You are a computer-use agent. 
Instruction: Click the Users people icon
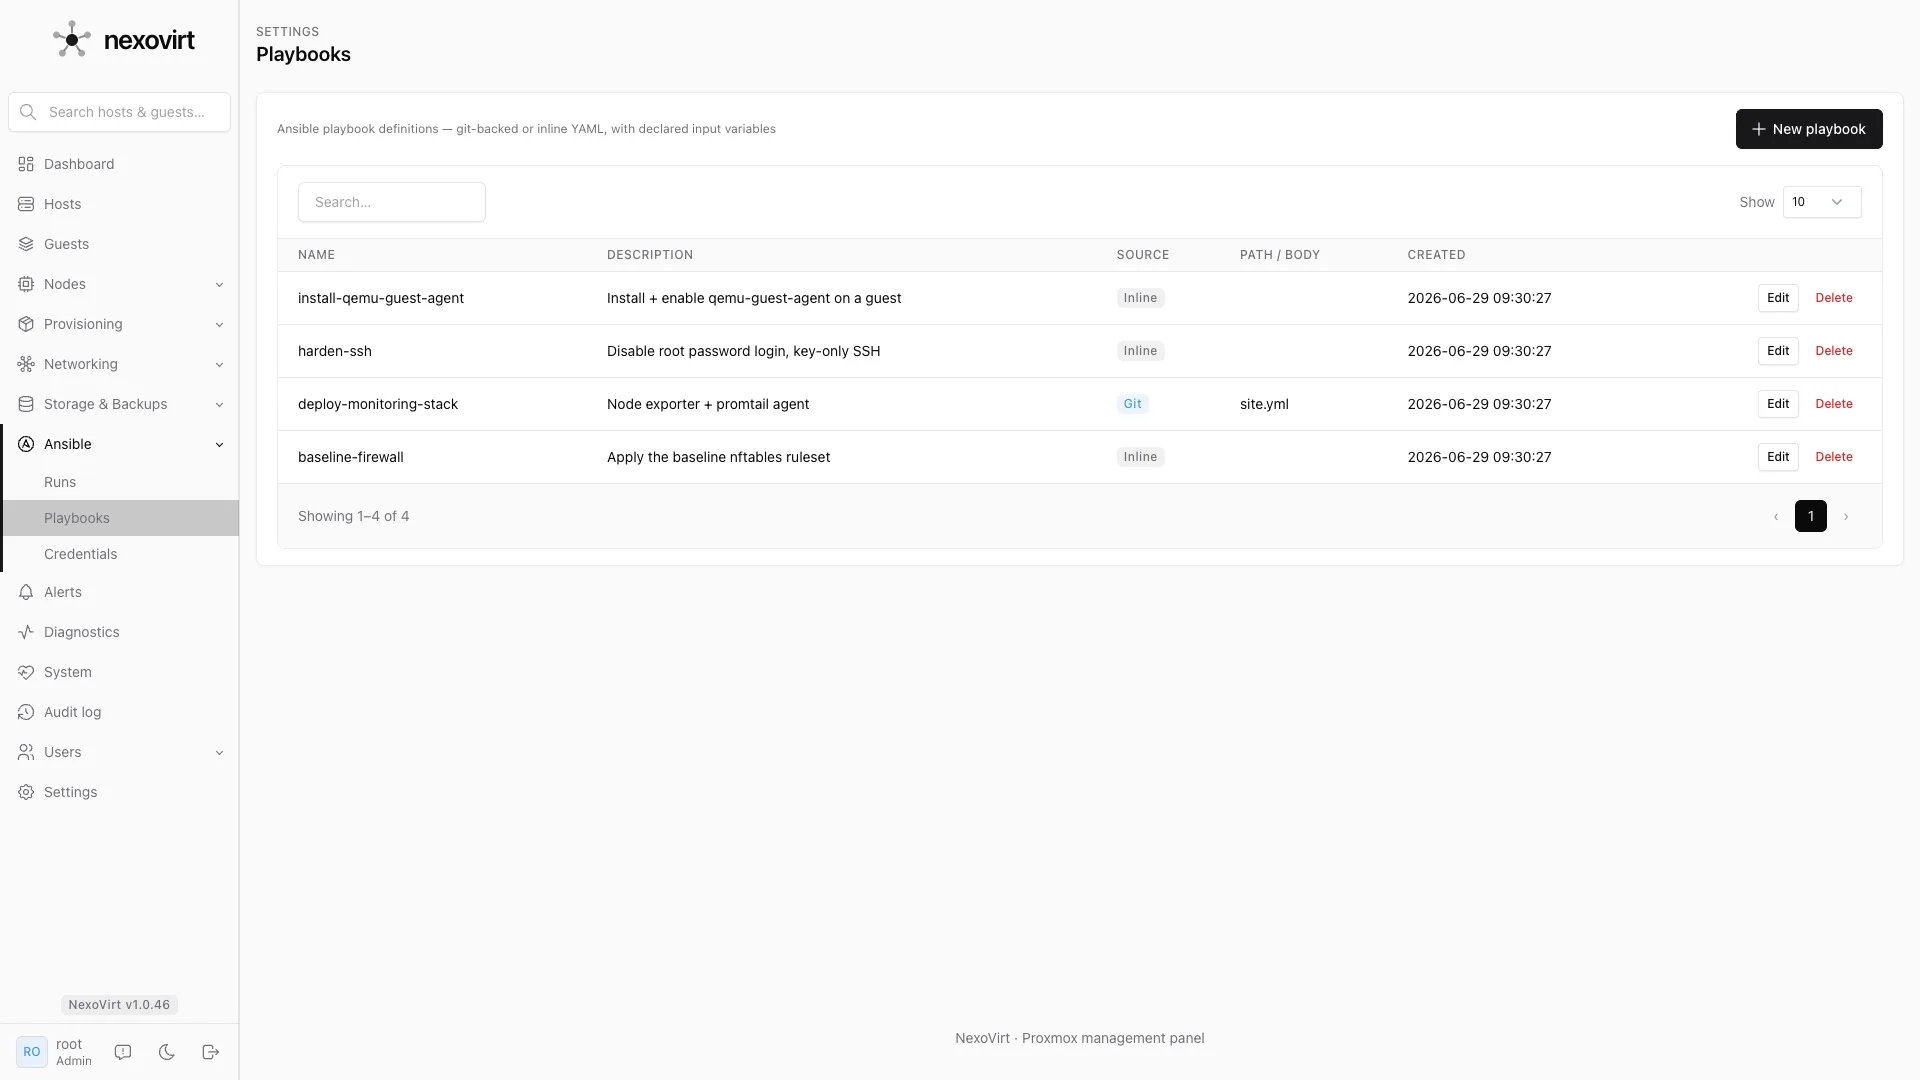click(26, 752)
